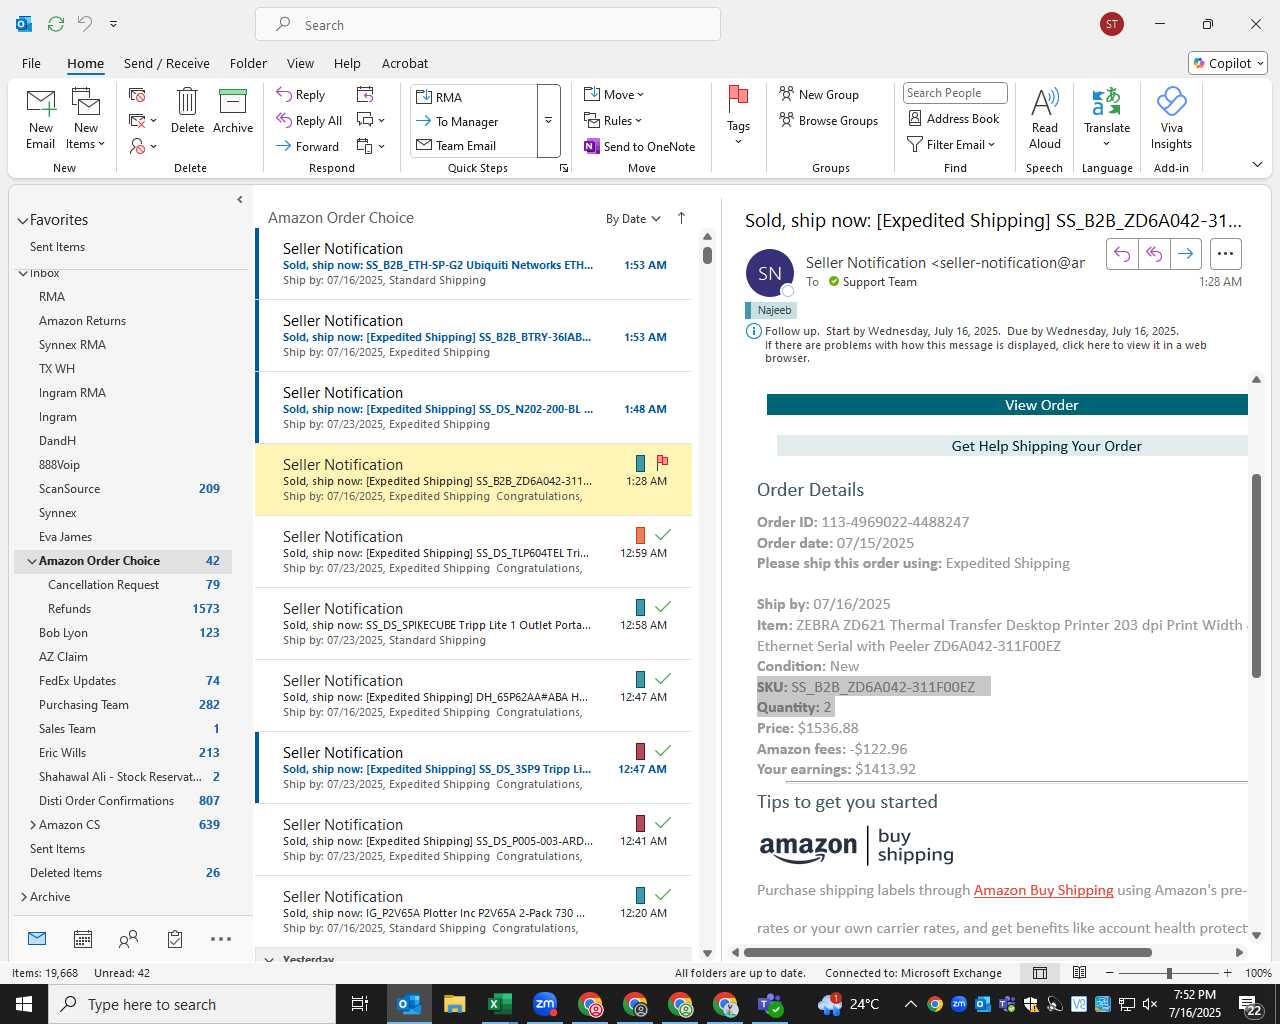
Task: Expand the Amazon CS folder
Action: pyautogui.click(x=32, y=825)
